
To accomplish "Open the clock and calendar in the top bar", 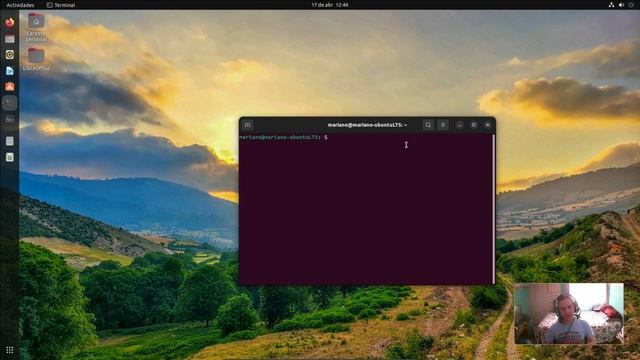I will pos(330,5).
